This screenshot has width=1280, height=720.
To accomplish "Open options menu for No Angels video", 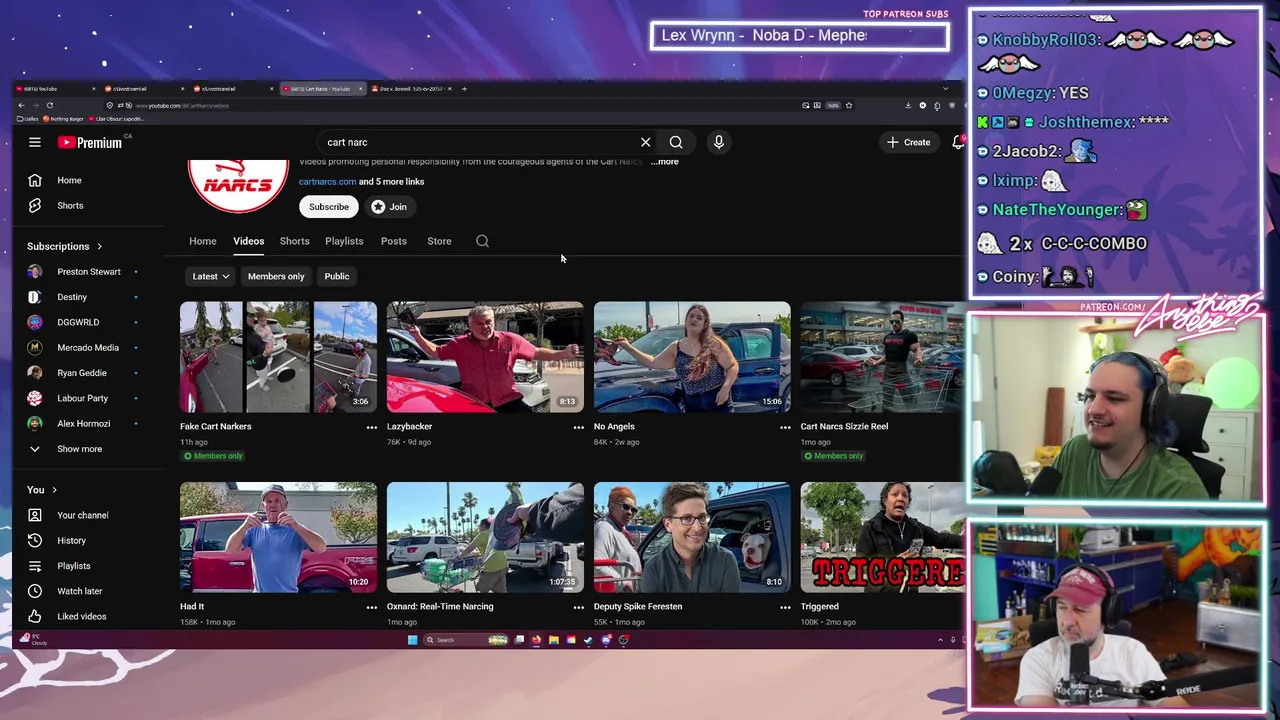I will click(785, 427).
